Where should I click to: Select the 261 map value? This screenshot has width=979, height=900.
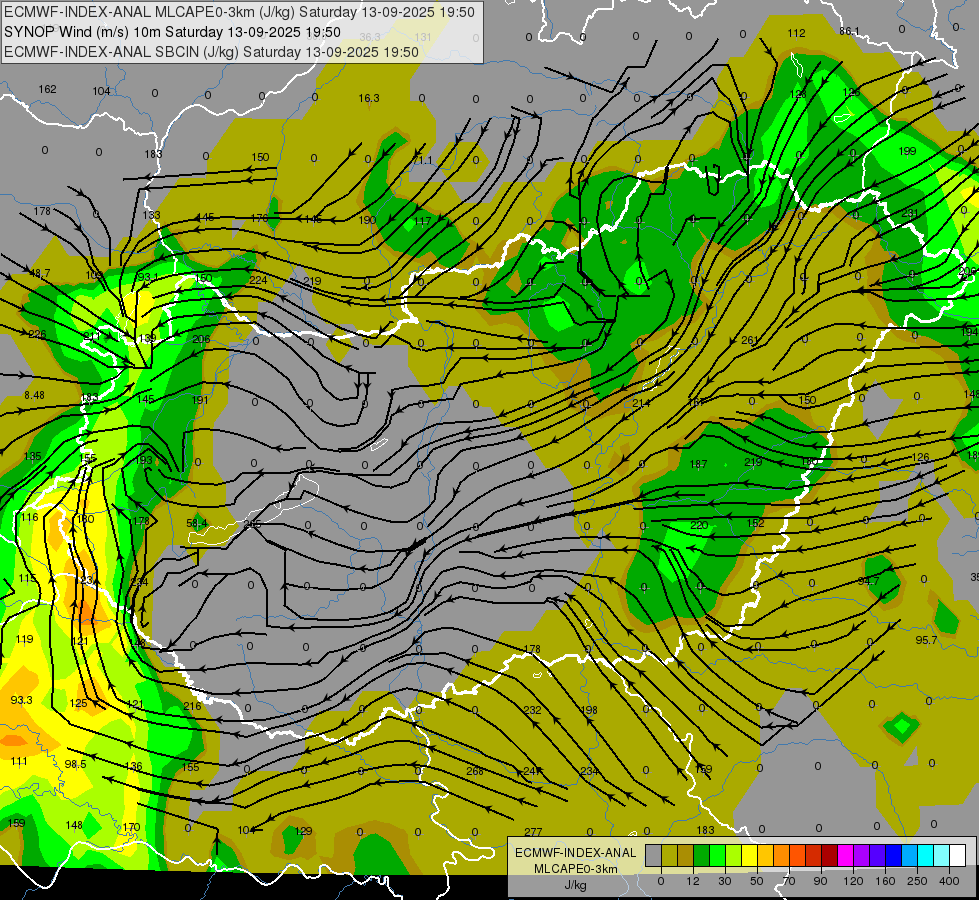[x=749, y=340]
